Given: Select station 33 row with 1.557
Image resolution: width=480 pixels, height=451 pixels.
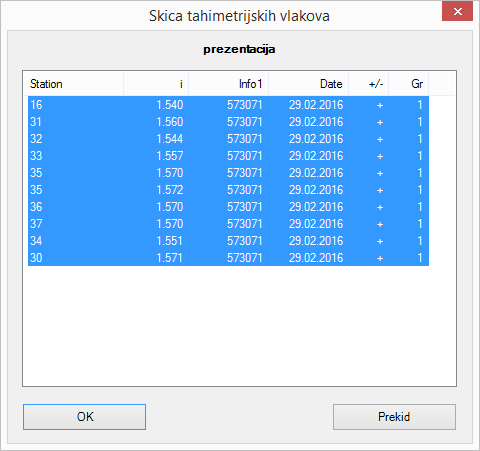Looking at the screenshot, I should [228, 156].
